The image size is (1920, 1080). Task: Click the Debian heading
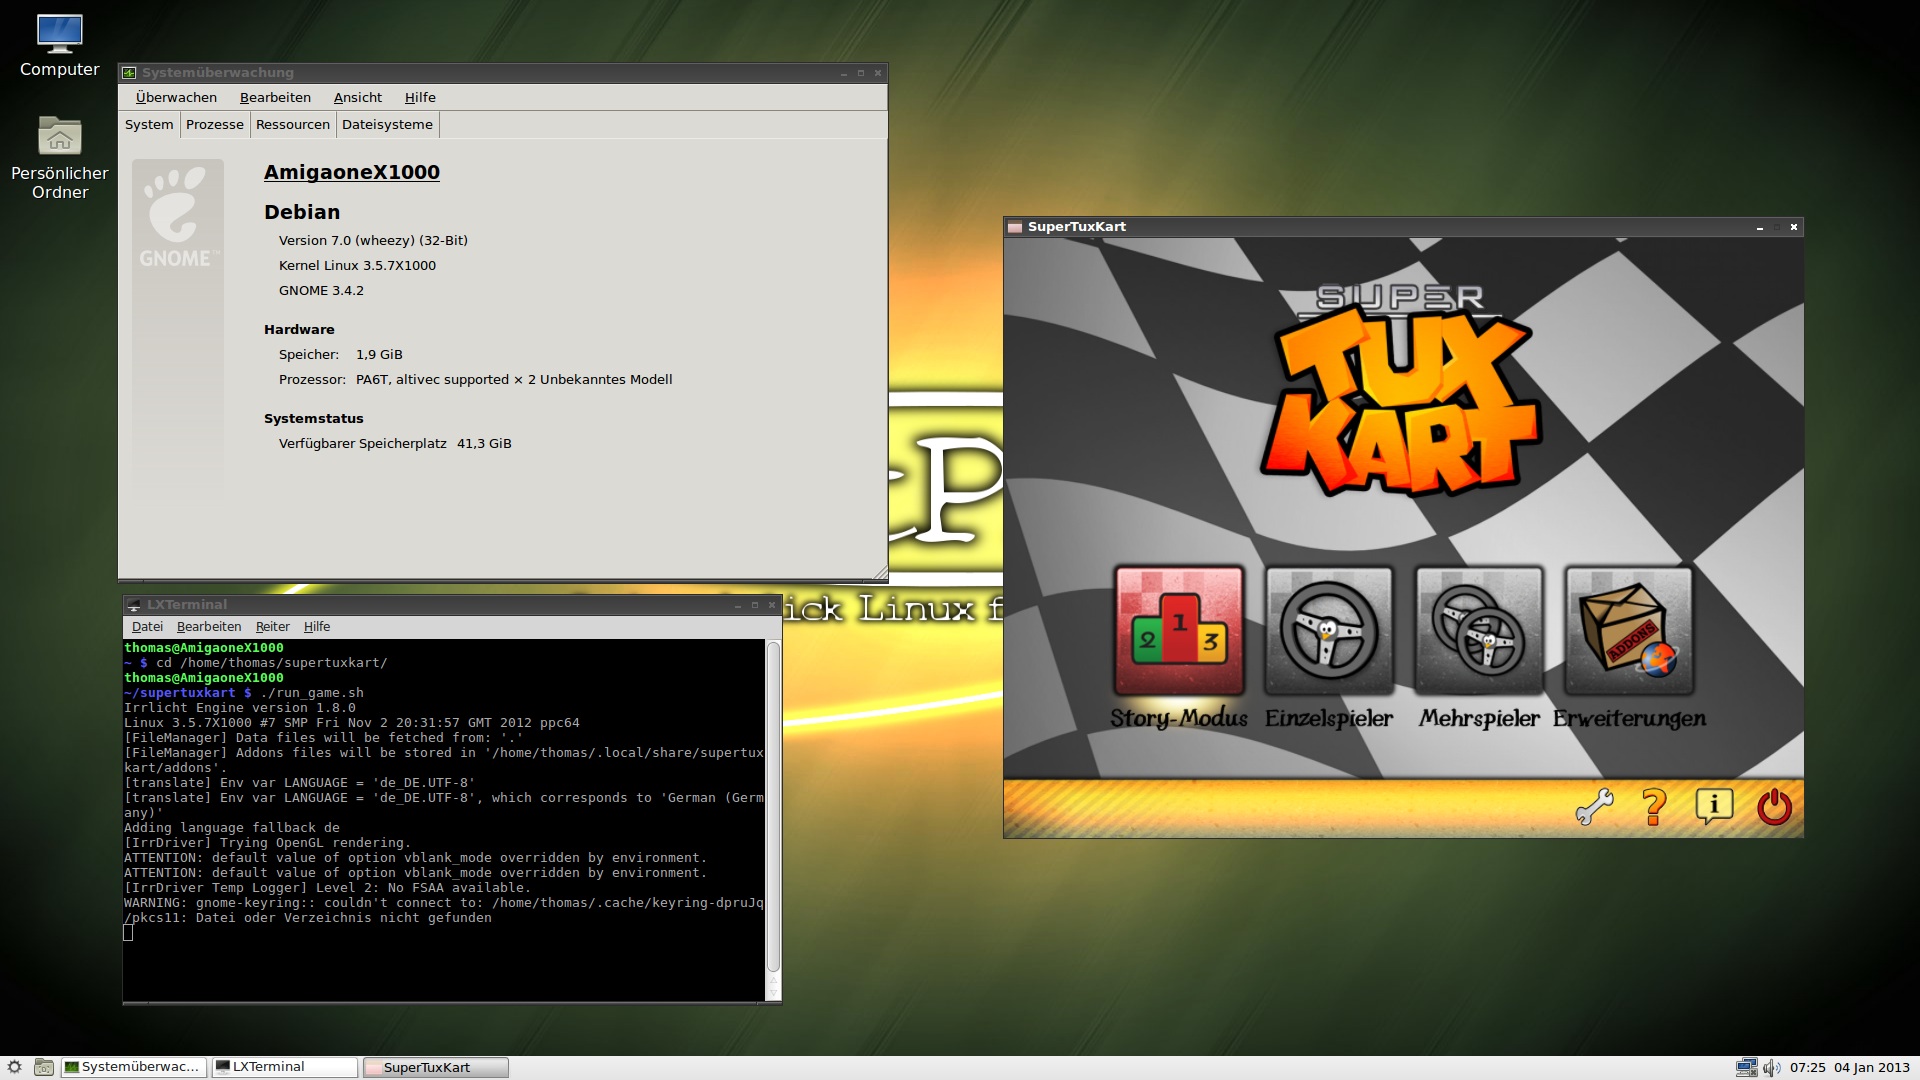(x=302, y=212)
